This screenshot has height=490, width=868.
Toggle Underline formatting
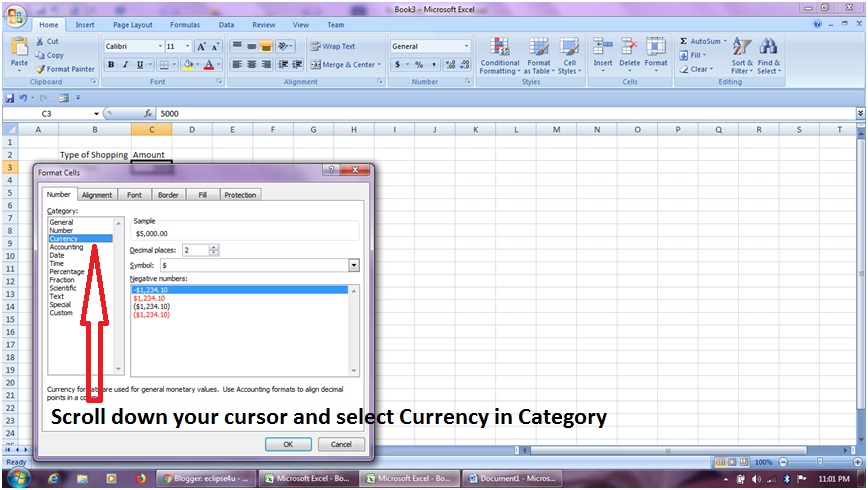click(x=140, y=65)
